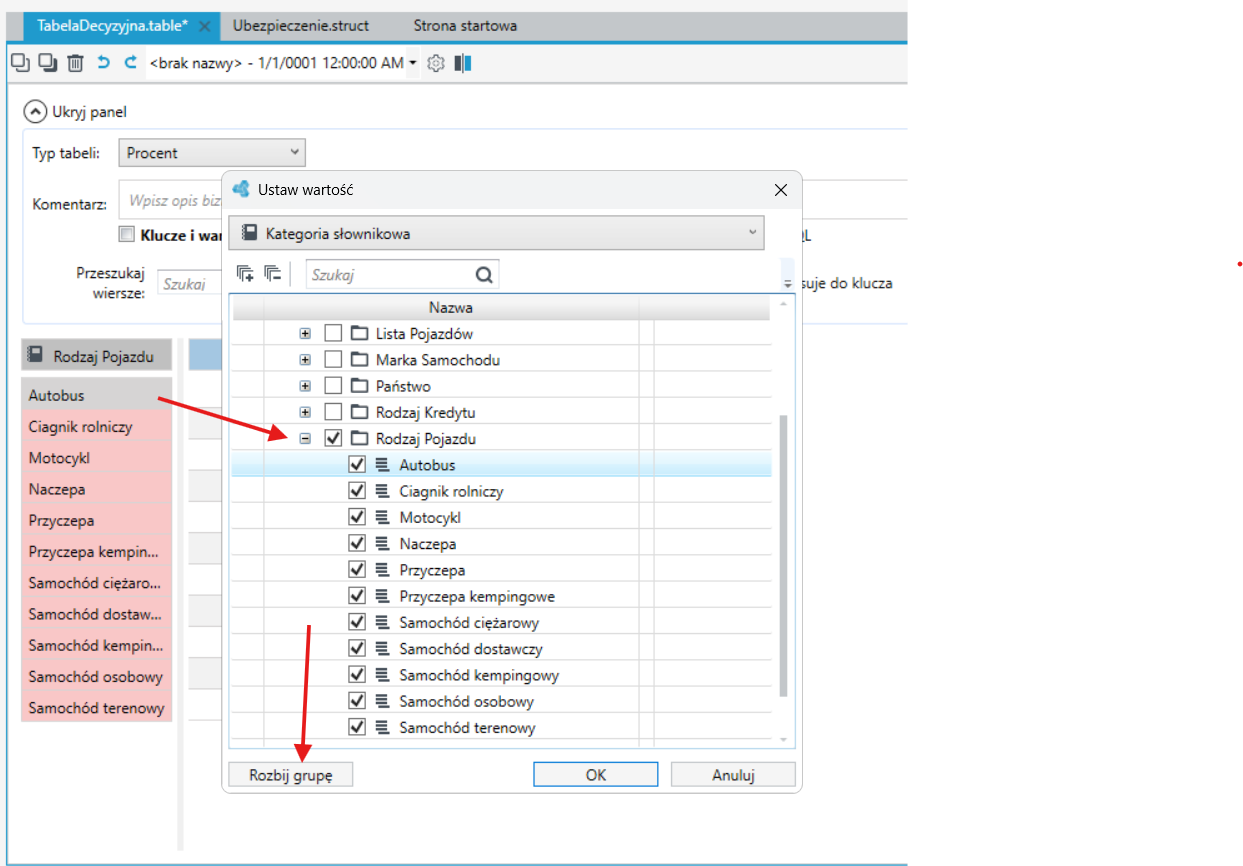The image size is (1243, 866).
Task: Open the Strona startowa tab
Action: click(x=465, y=26)
